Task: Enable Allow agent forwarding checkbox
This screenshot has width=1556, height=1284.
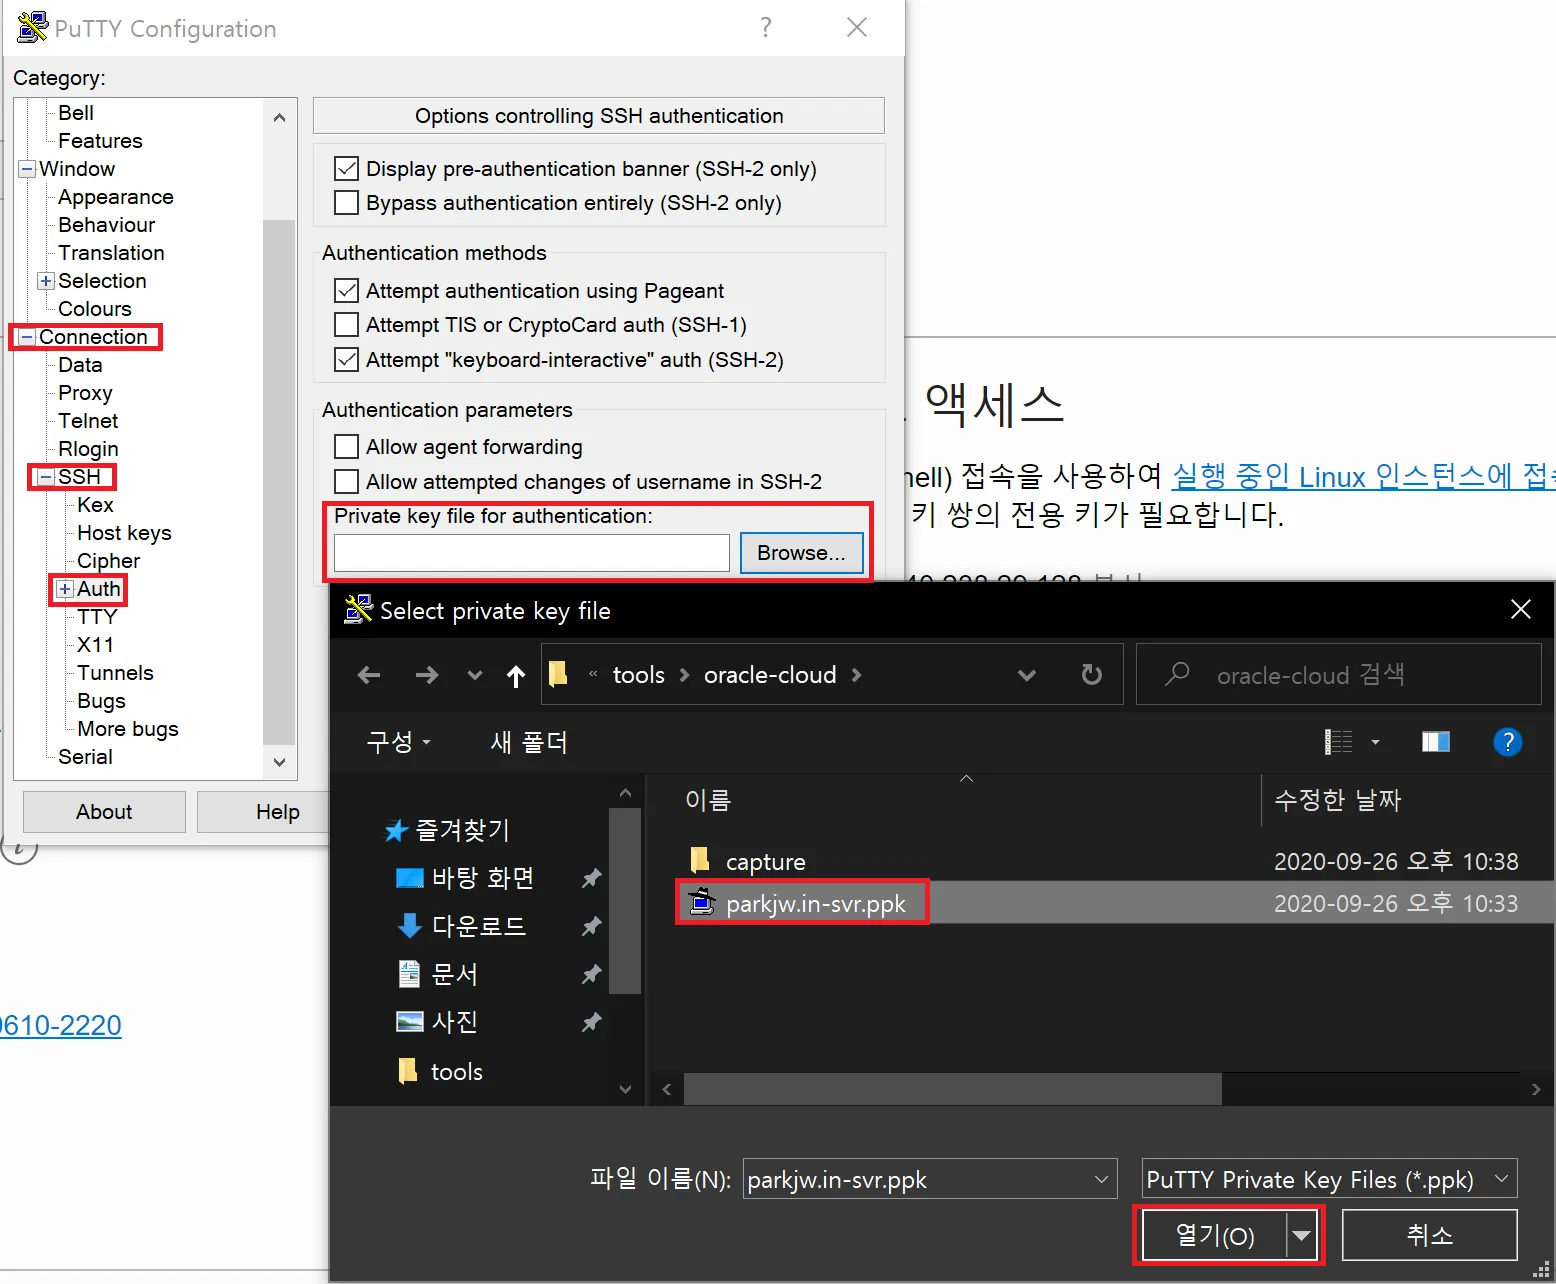Action: pyautogui.click(x=346, y=446)
